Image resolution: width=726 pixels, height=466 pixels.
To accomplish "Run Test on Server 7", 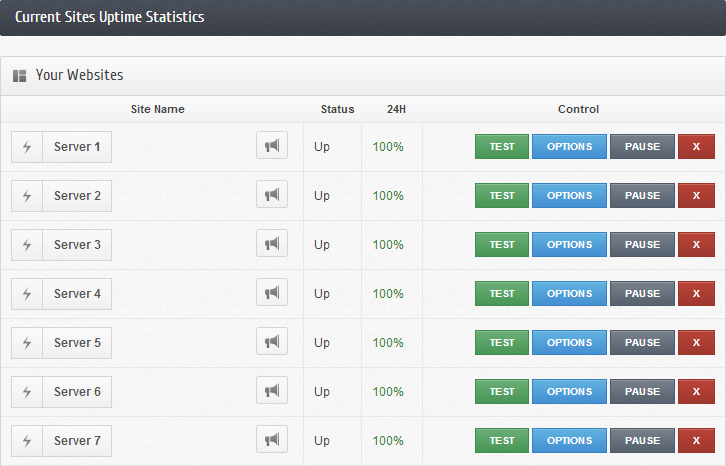I will (x=502, y=441).
